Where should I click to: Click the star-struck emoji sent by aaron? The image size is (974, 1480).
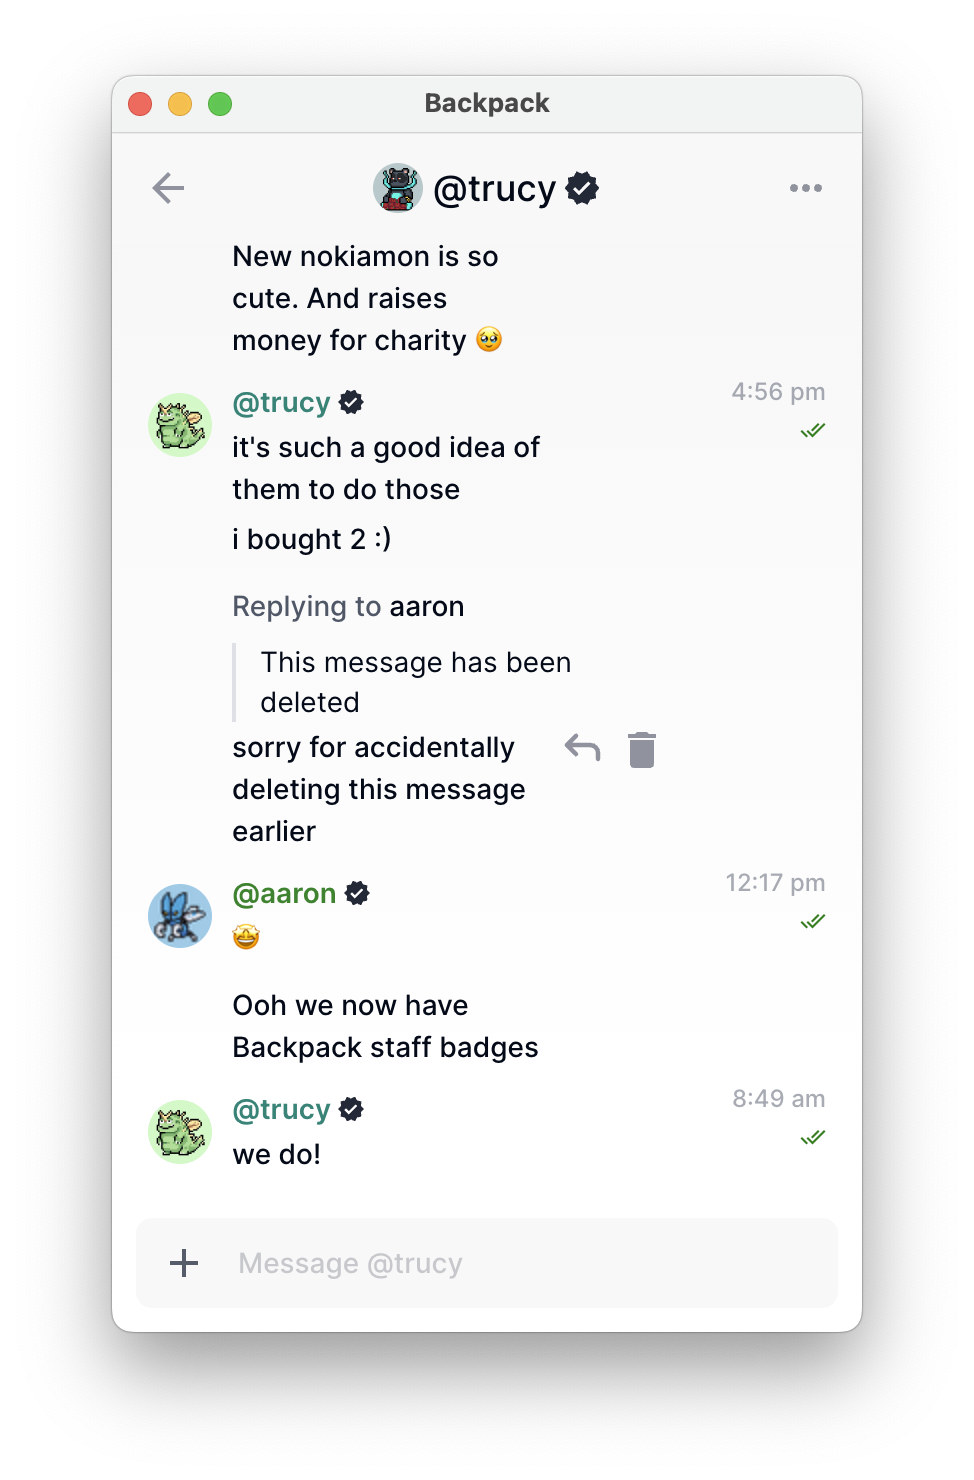coord(245,936)
